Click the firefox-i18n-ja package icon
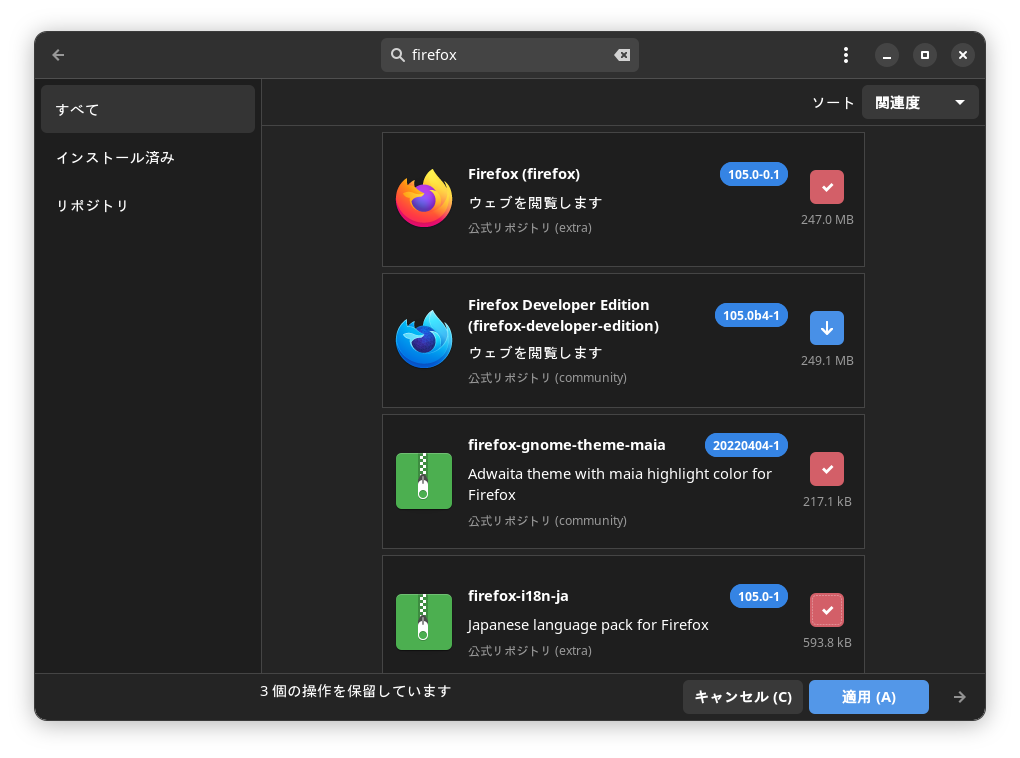This screenshot has height=758, width=1020. click(424, 622)
